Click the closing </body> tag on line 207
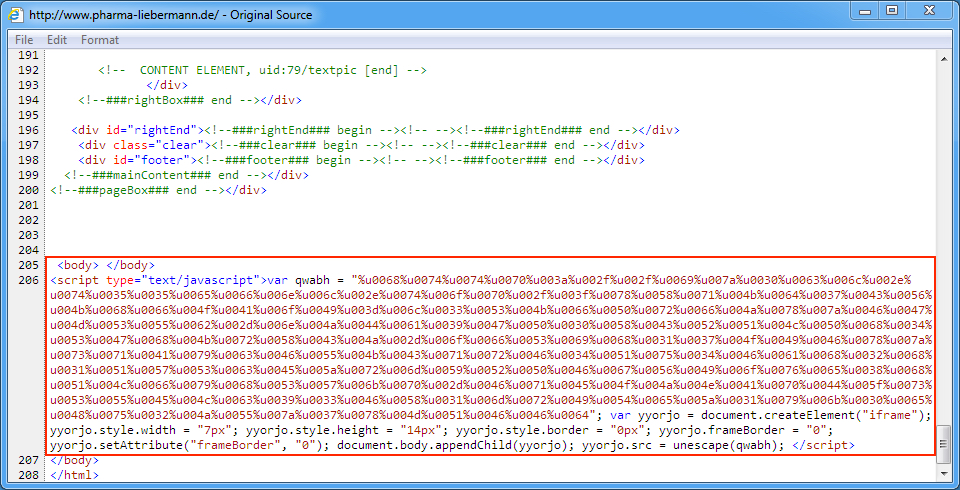The width and height of the screenshot is (960, 490). click(x=75, y=460)
